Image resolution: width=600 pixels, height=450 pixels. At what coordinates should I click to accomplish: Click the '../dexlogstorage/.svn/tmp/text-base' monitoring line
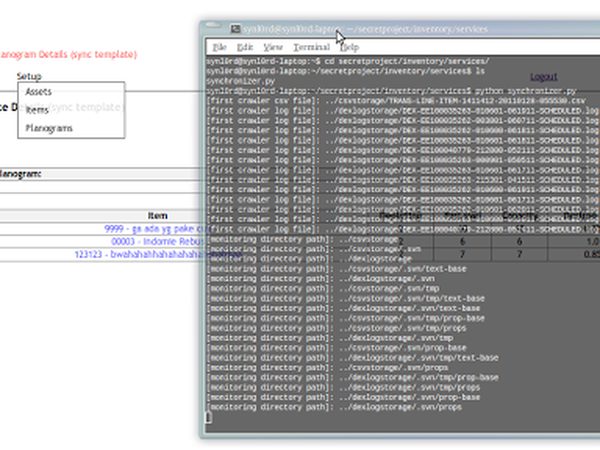click(352, 358)
